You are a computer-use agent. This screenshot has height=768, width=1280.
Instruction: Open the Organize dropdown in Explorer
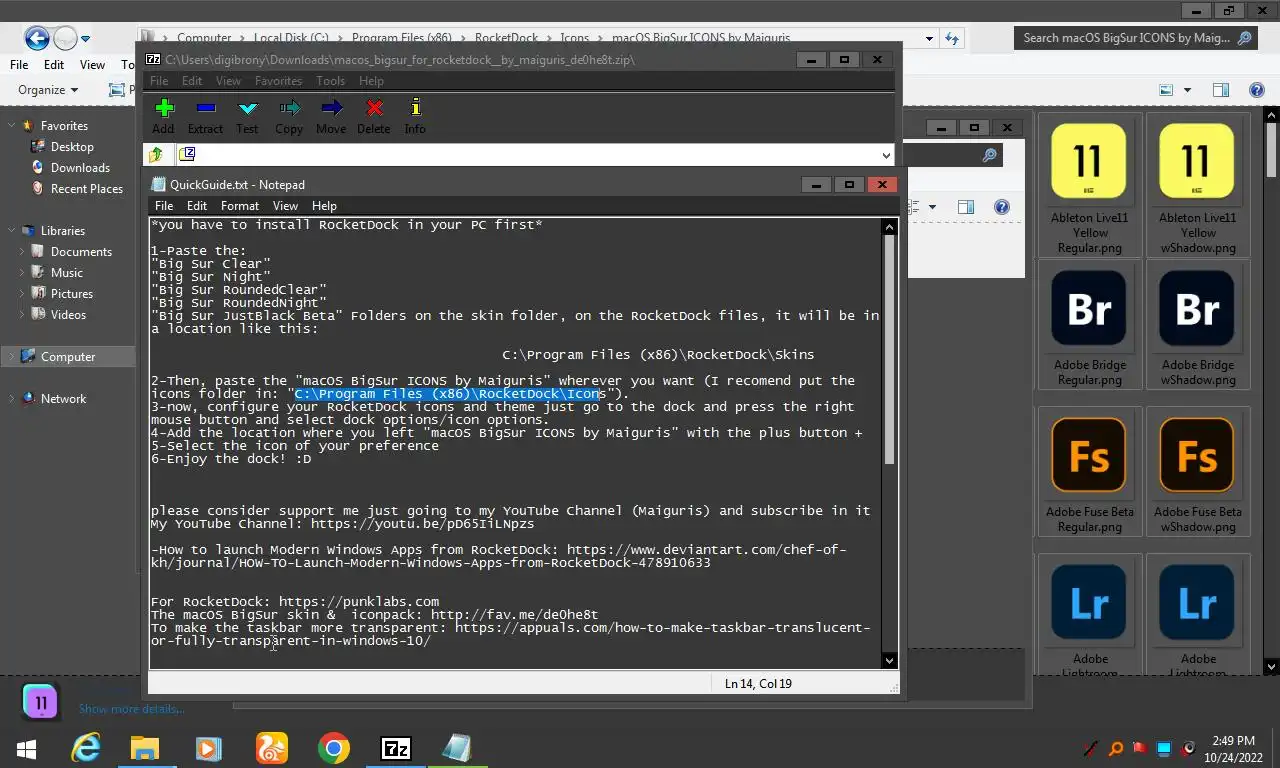point(47,90)
